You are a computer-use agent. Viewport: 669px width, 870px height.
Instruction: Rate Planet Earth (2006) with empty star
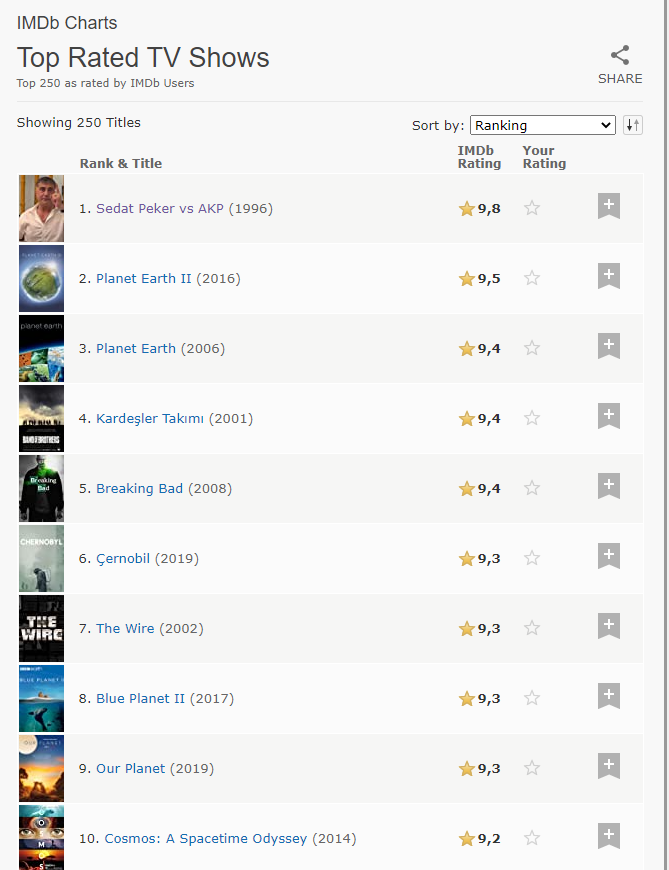532,348
